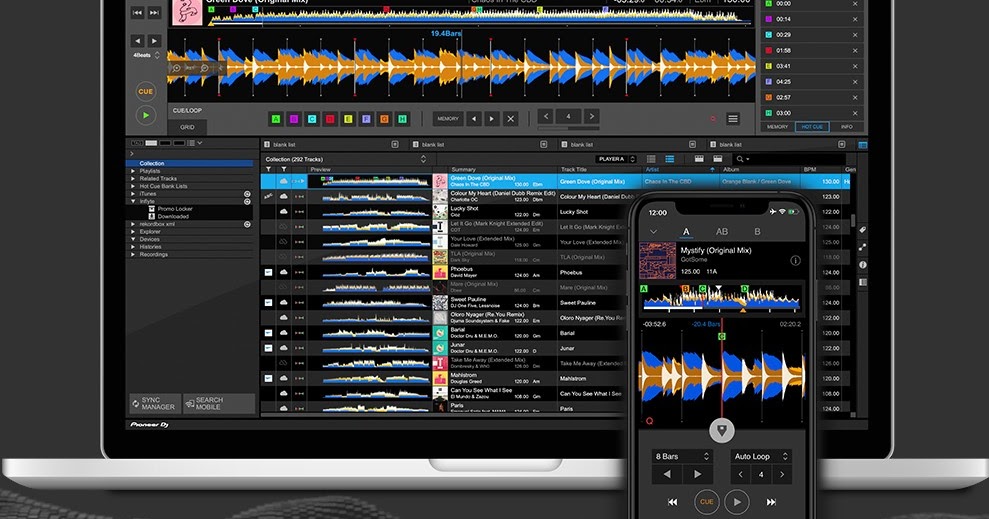Collapse the Devices tree node

(x=133, y=239)
